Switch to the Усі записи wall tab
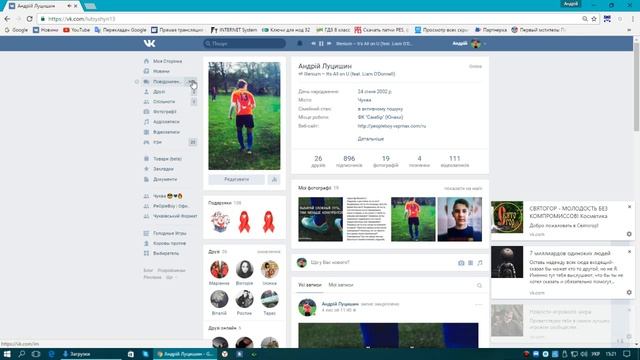The height and width of the screenshot is (360, 640). tap(310, 285)
